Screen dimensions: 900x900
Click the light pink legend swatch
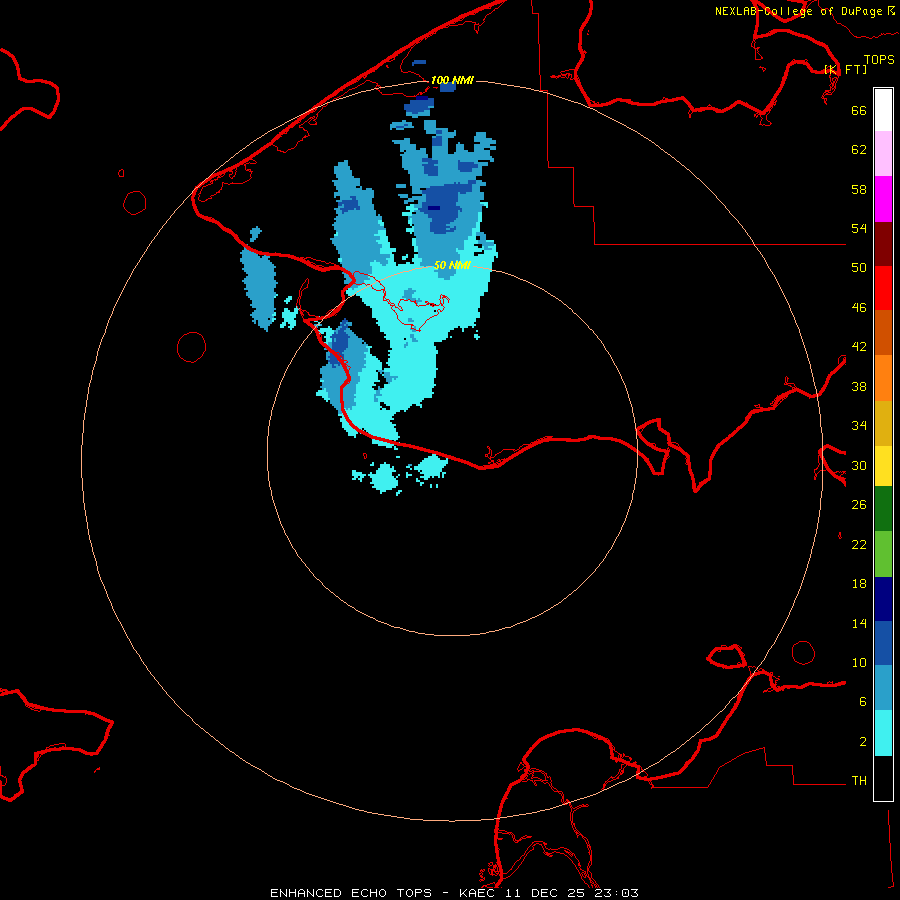pos(883,154)
